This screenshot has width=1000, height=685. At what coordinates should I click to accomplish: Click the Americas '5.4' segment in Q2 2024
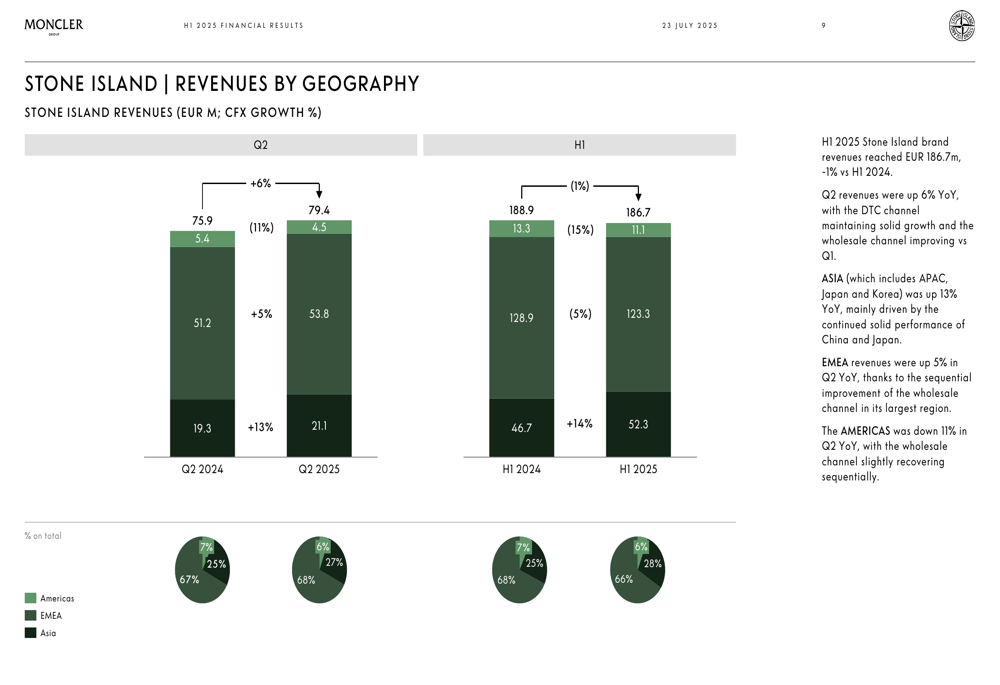[202, 239]
